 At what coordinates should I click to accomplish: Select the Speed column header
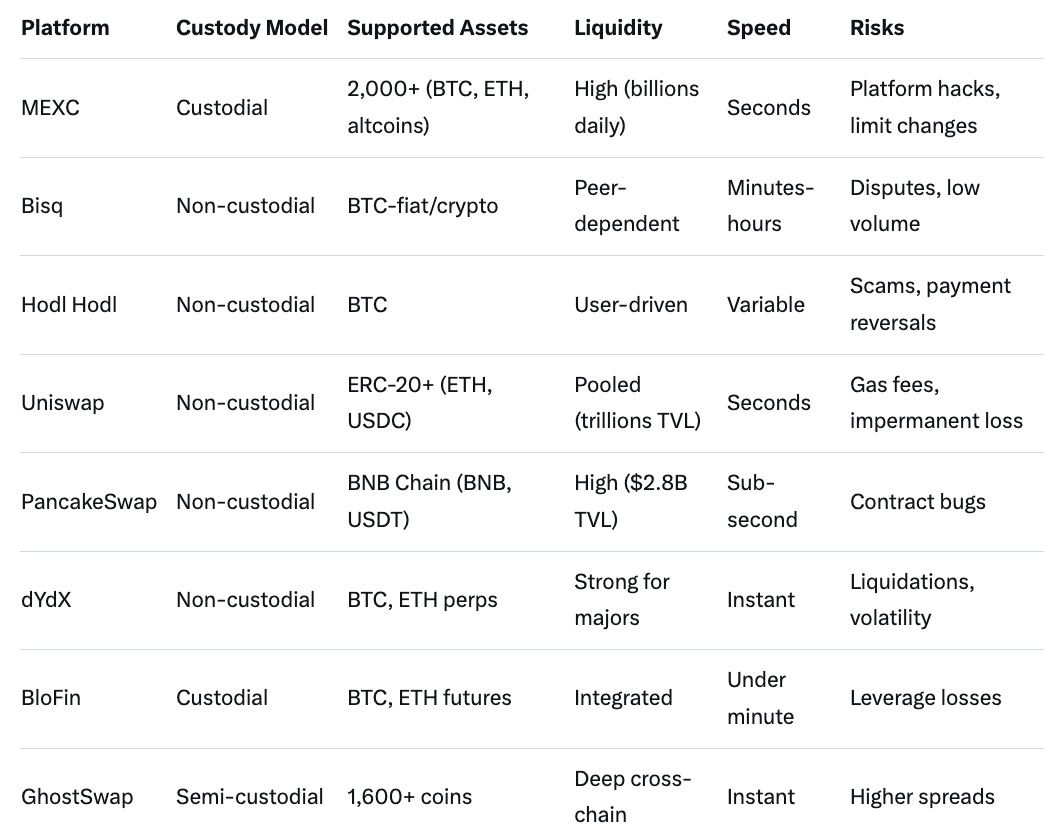click(758, 28)
